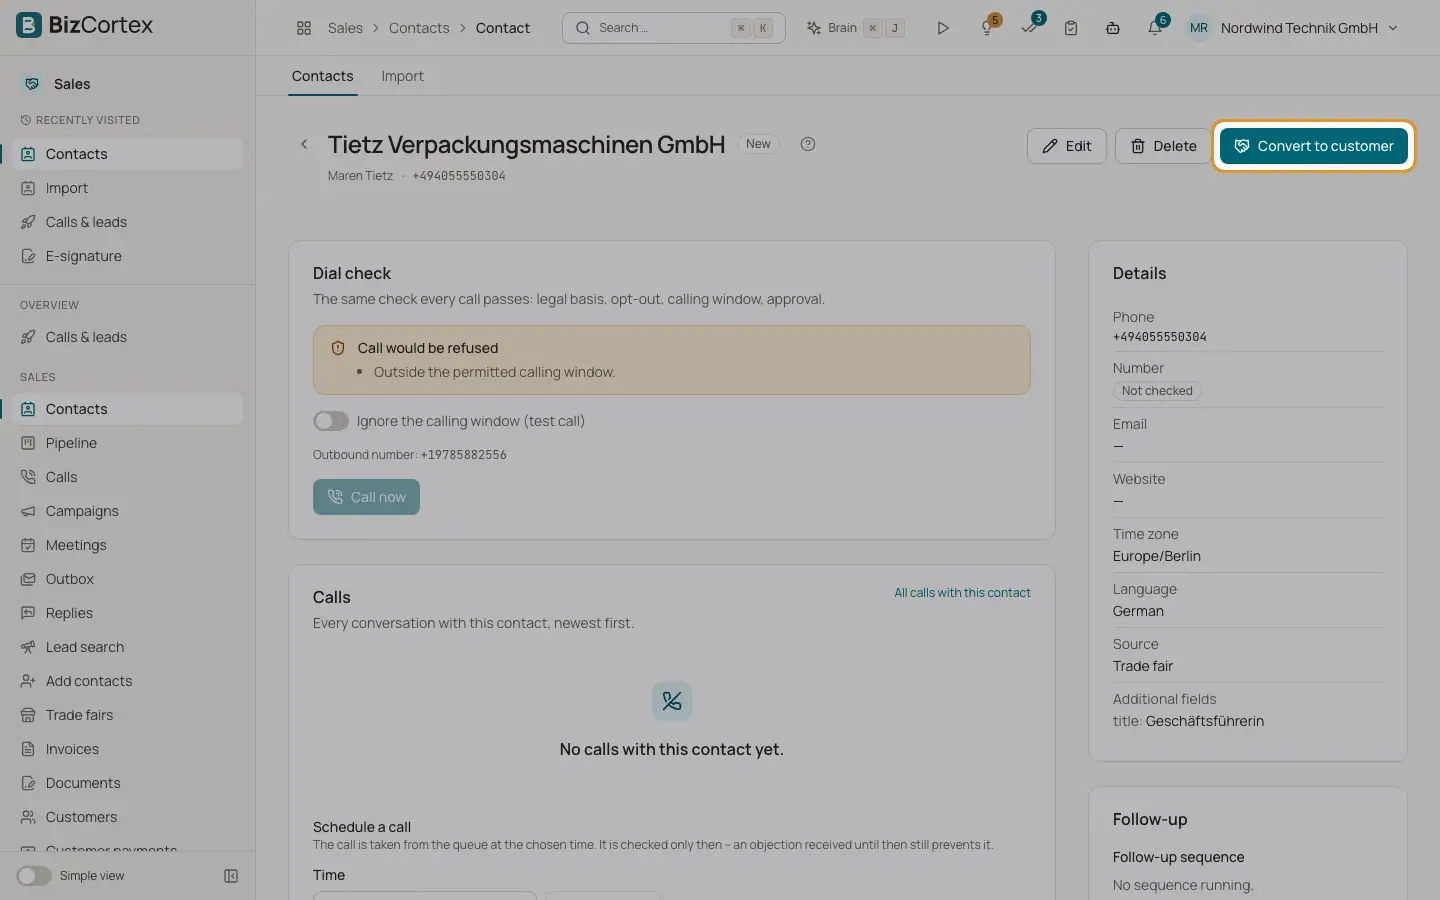Click the Call now button
Viewport: 1440px width, 900px height.
[366, 497]
